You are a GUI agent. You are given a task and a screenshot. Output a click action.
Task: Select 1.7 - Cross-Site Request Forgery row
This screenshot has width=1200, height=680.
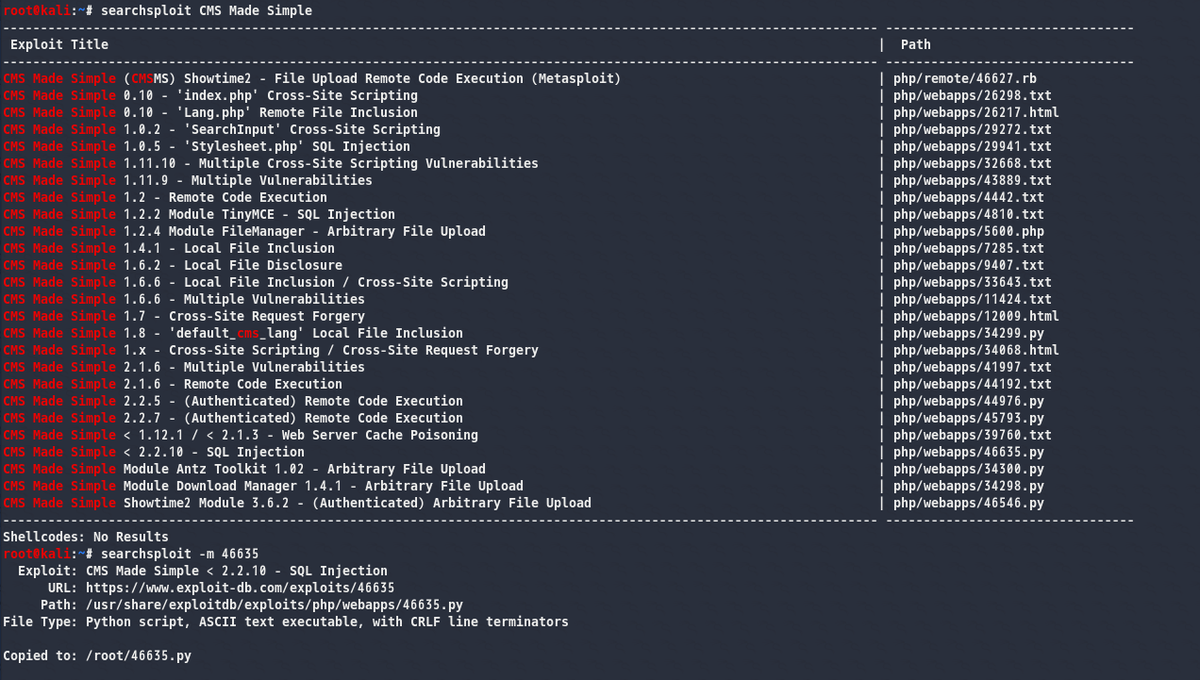pos(184,316)
